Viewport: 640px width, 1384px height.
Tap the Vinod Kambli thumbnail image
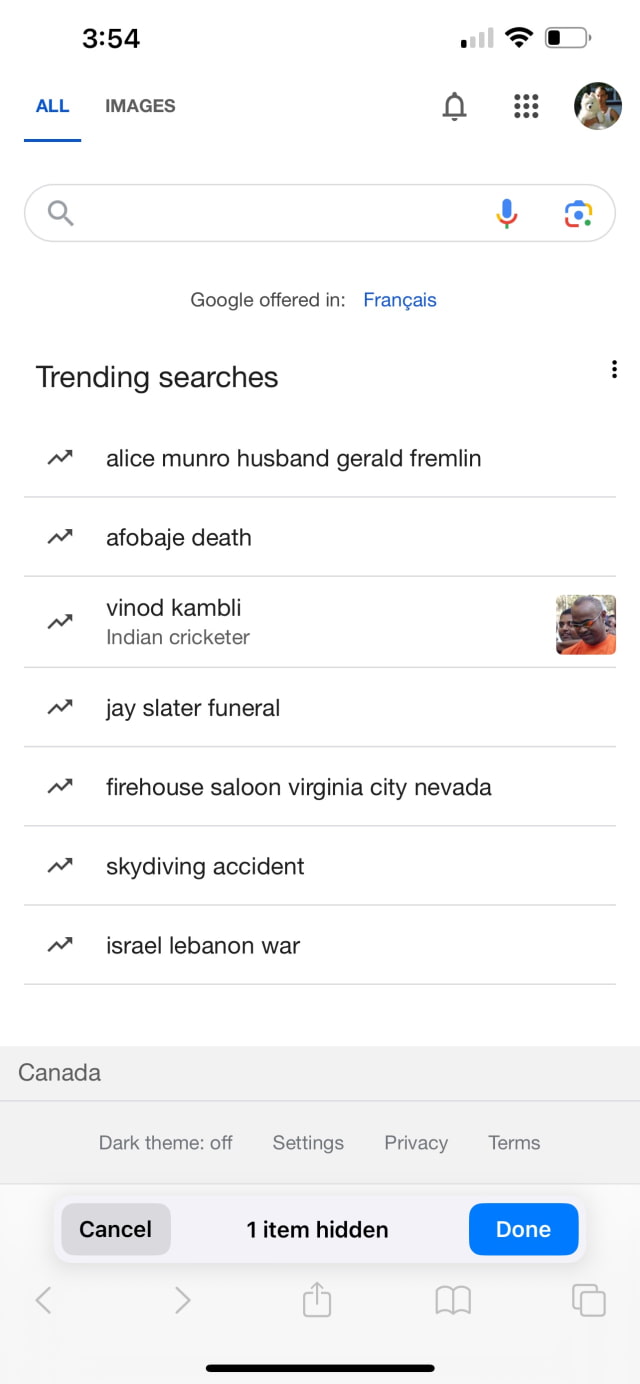[586, 625]
